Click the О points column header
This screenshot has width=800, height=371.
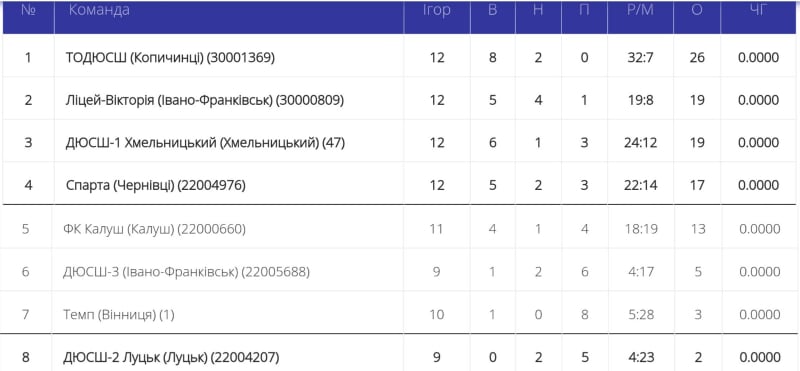pos(697,10)
